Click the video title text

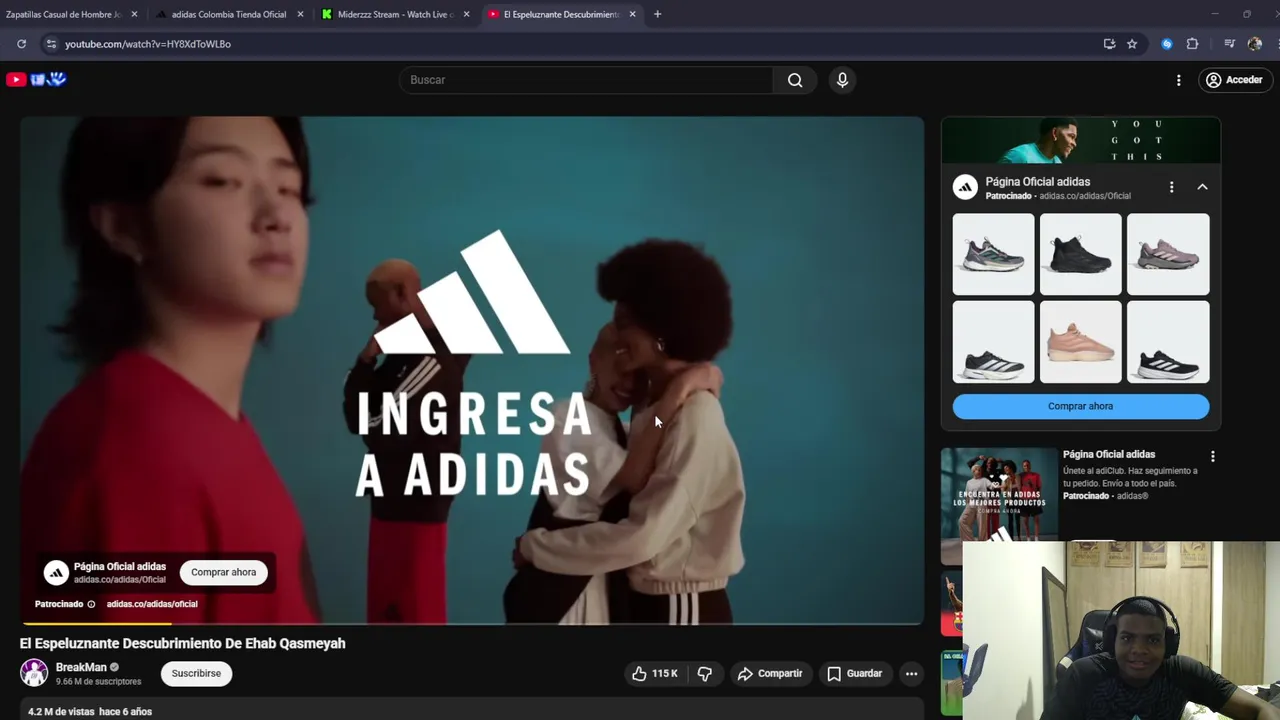tap(182, 643)
